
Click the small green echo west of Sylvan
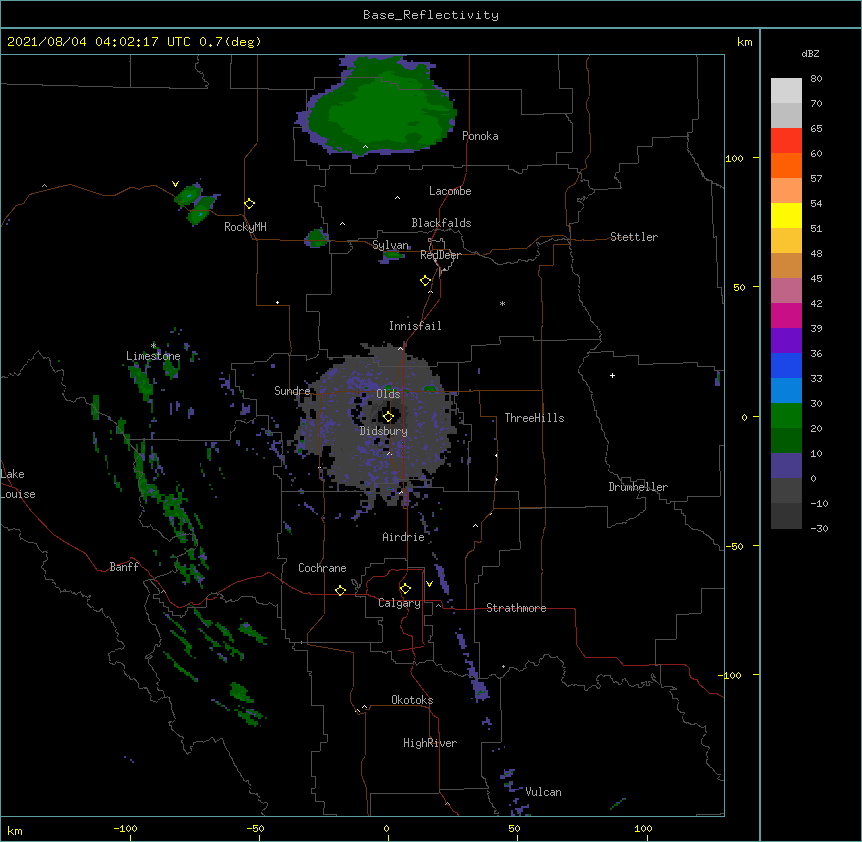coord(316,239)
